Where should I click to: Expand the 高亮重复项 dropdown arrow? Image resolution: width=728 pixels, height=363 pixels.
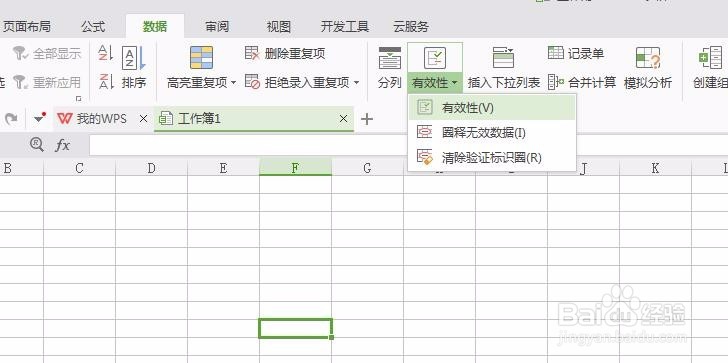[233, 83]
